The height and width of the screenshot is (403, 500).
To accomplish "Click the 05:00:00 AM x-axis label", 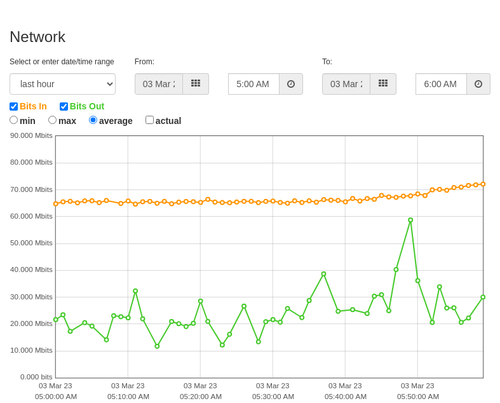I will coord(56,397).
